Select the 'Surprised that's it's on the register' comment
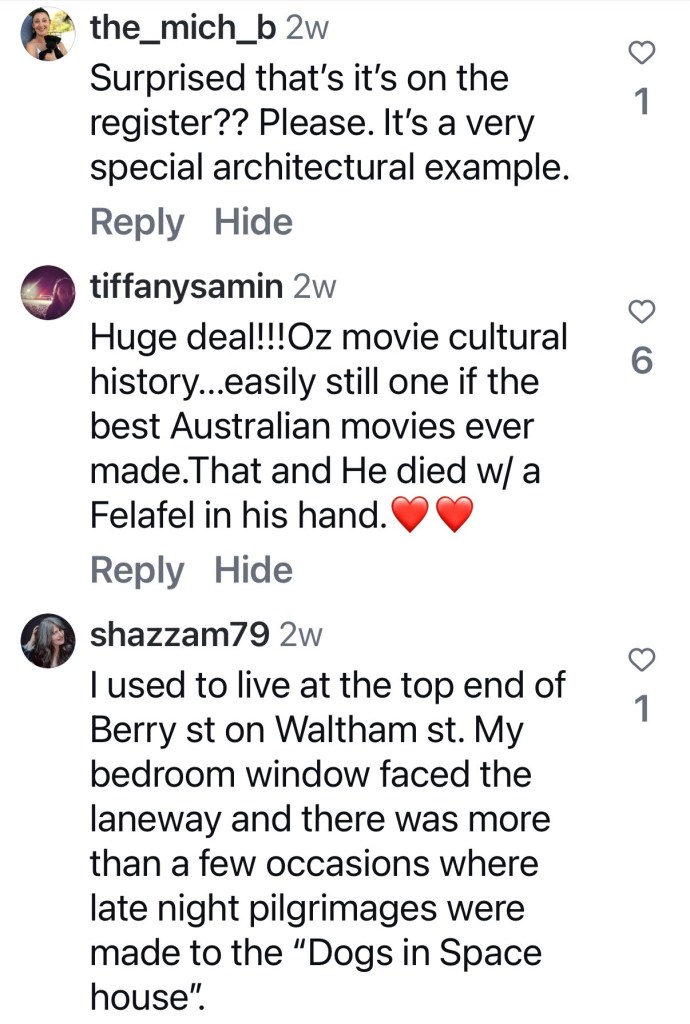Viewport: 690px width, 1024px height. 330,123
